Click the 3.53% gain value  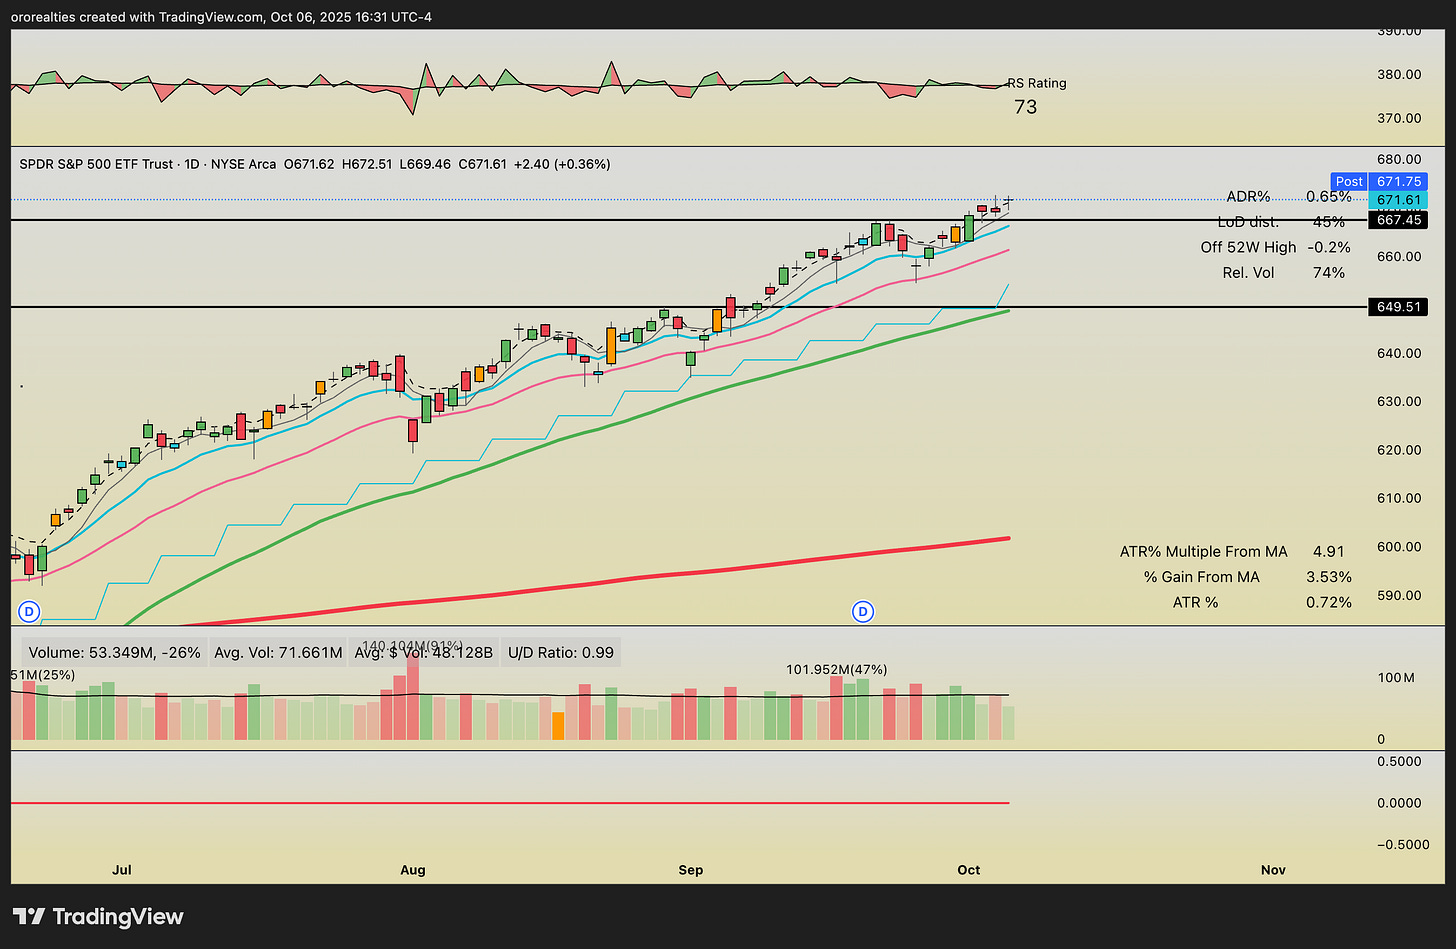(x=1329, y=577)
